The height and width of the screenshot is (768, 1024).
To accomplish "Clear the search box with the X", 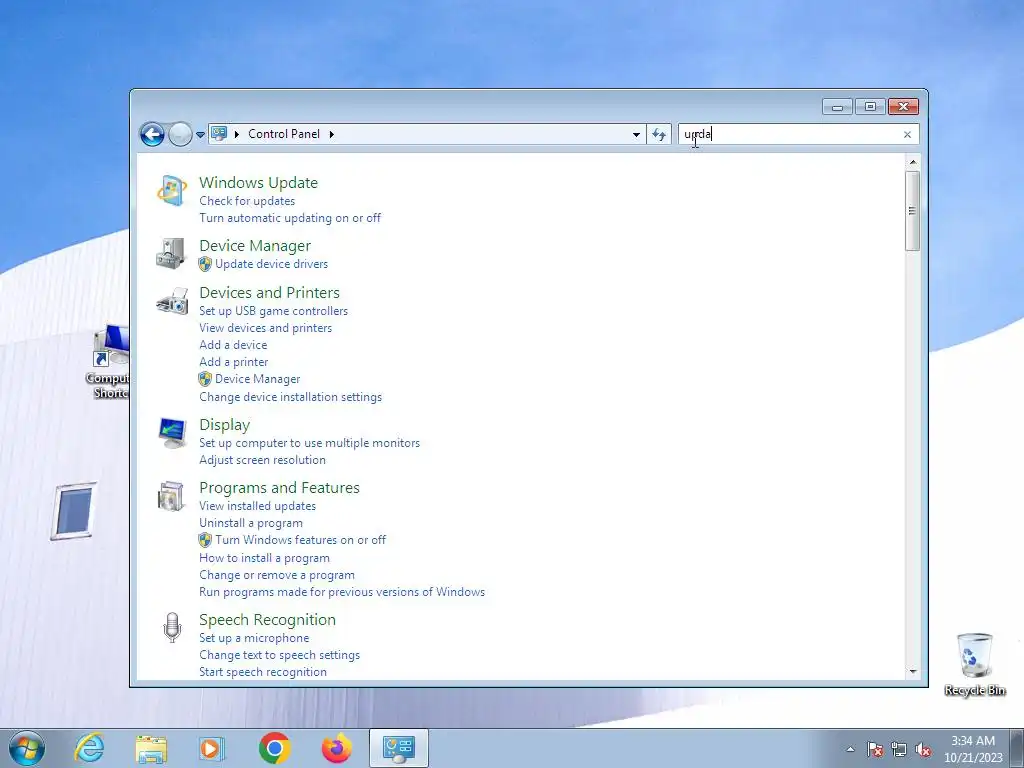I will point(907,135).
